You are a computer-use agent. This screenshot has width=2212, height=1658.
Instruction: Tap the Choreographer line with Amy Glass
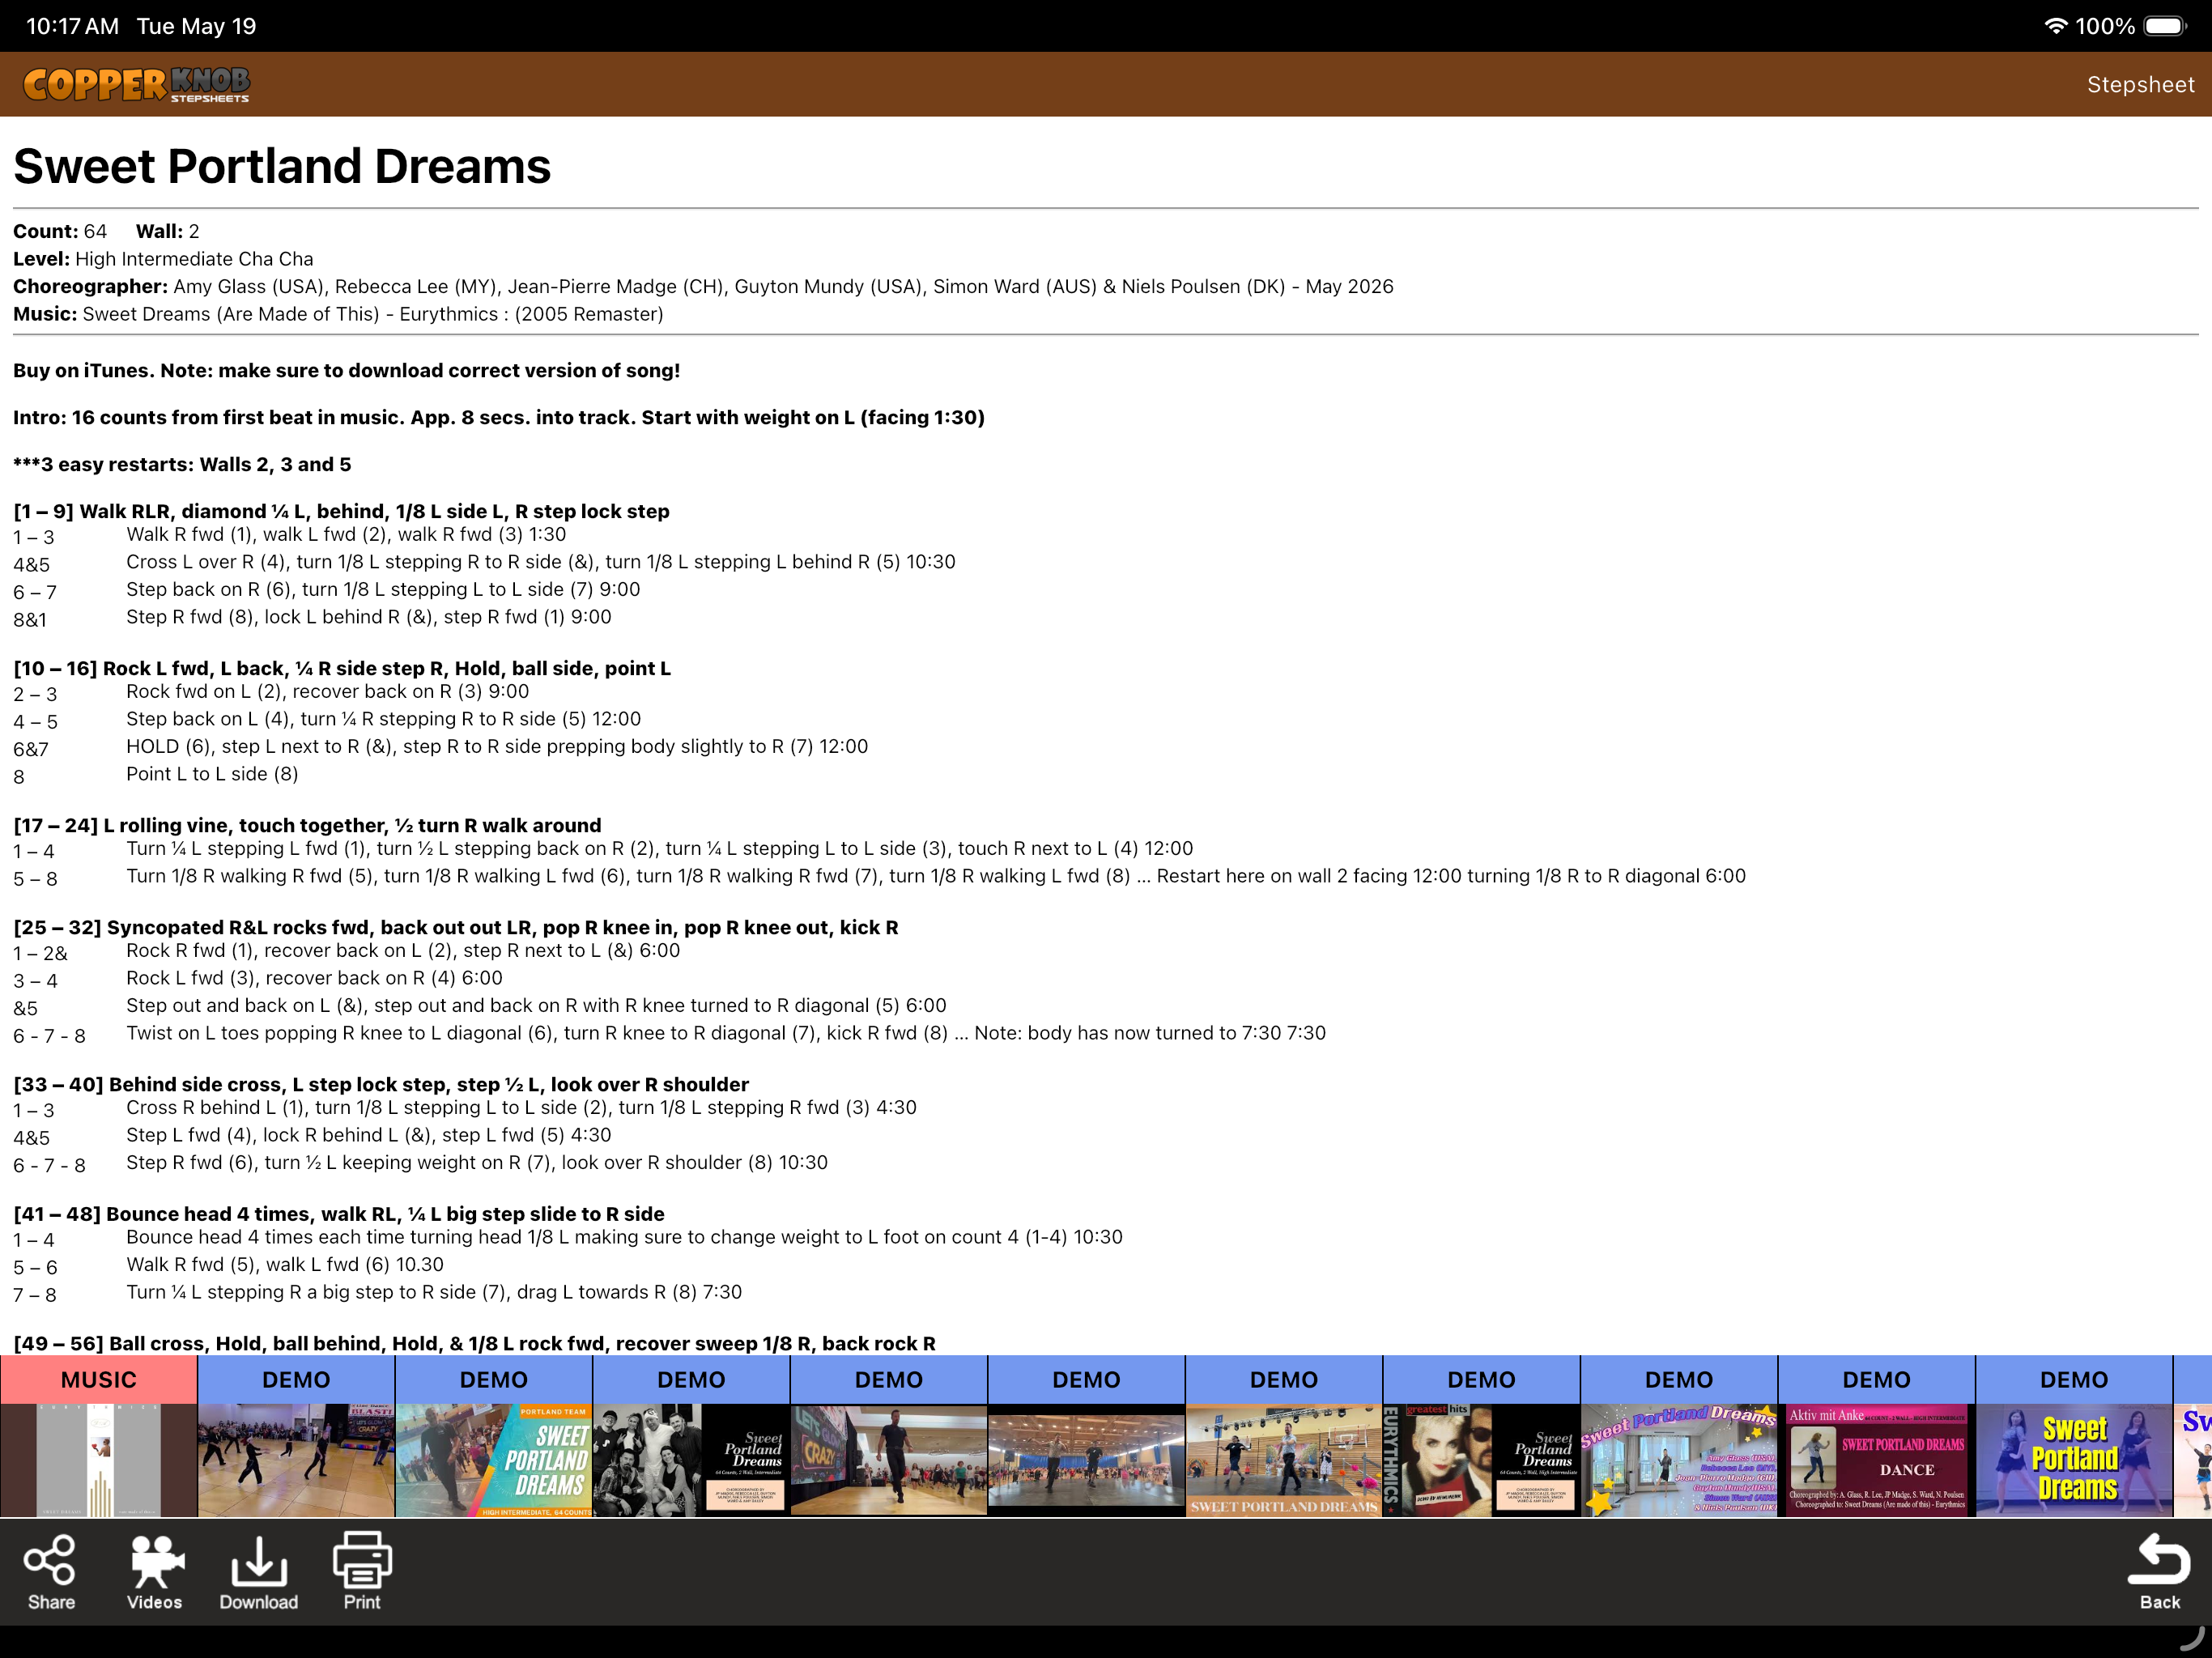tap(703, 287)
